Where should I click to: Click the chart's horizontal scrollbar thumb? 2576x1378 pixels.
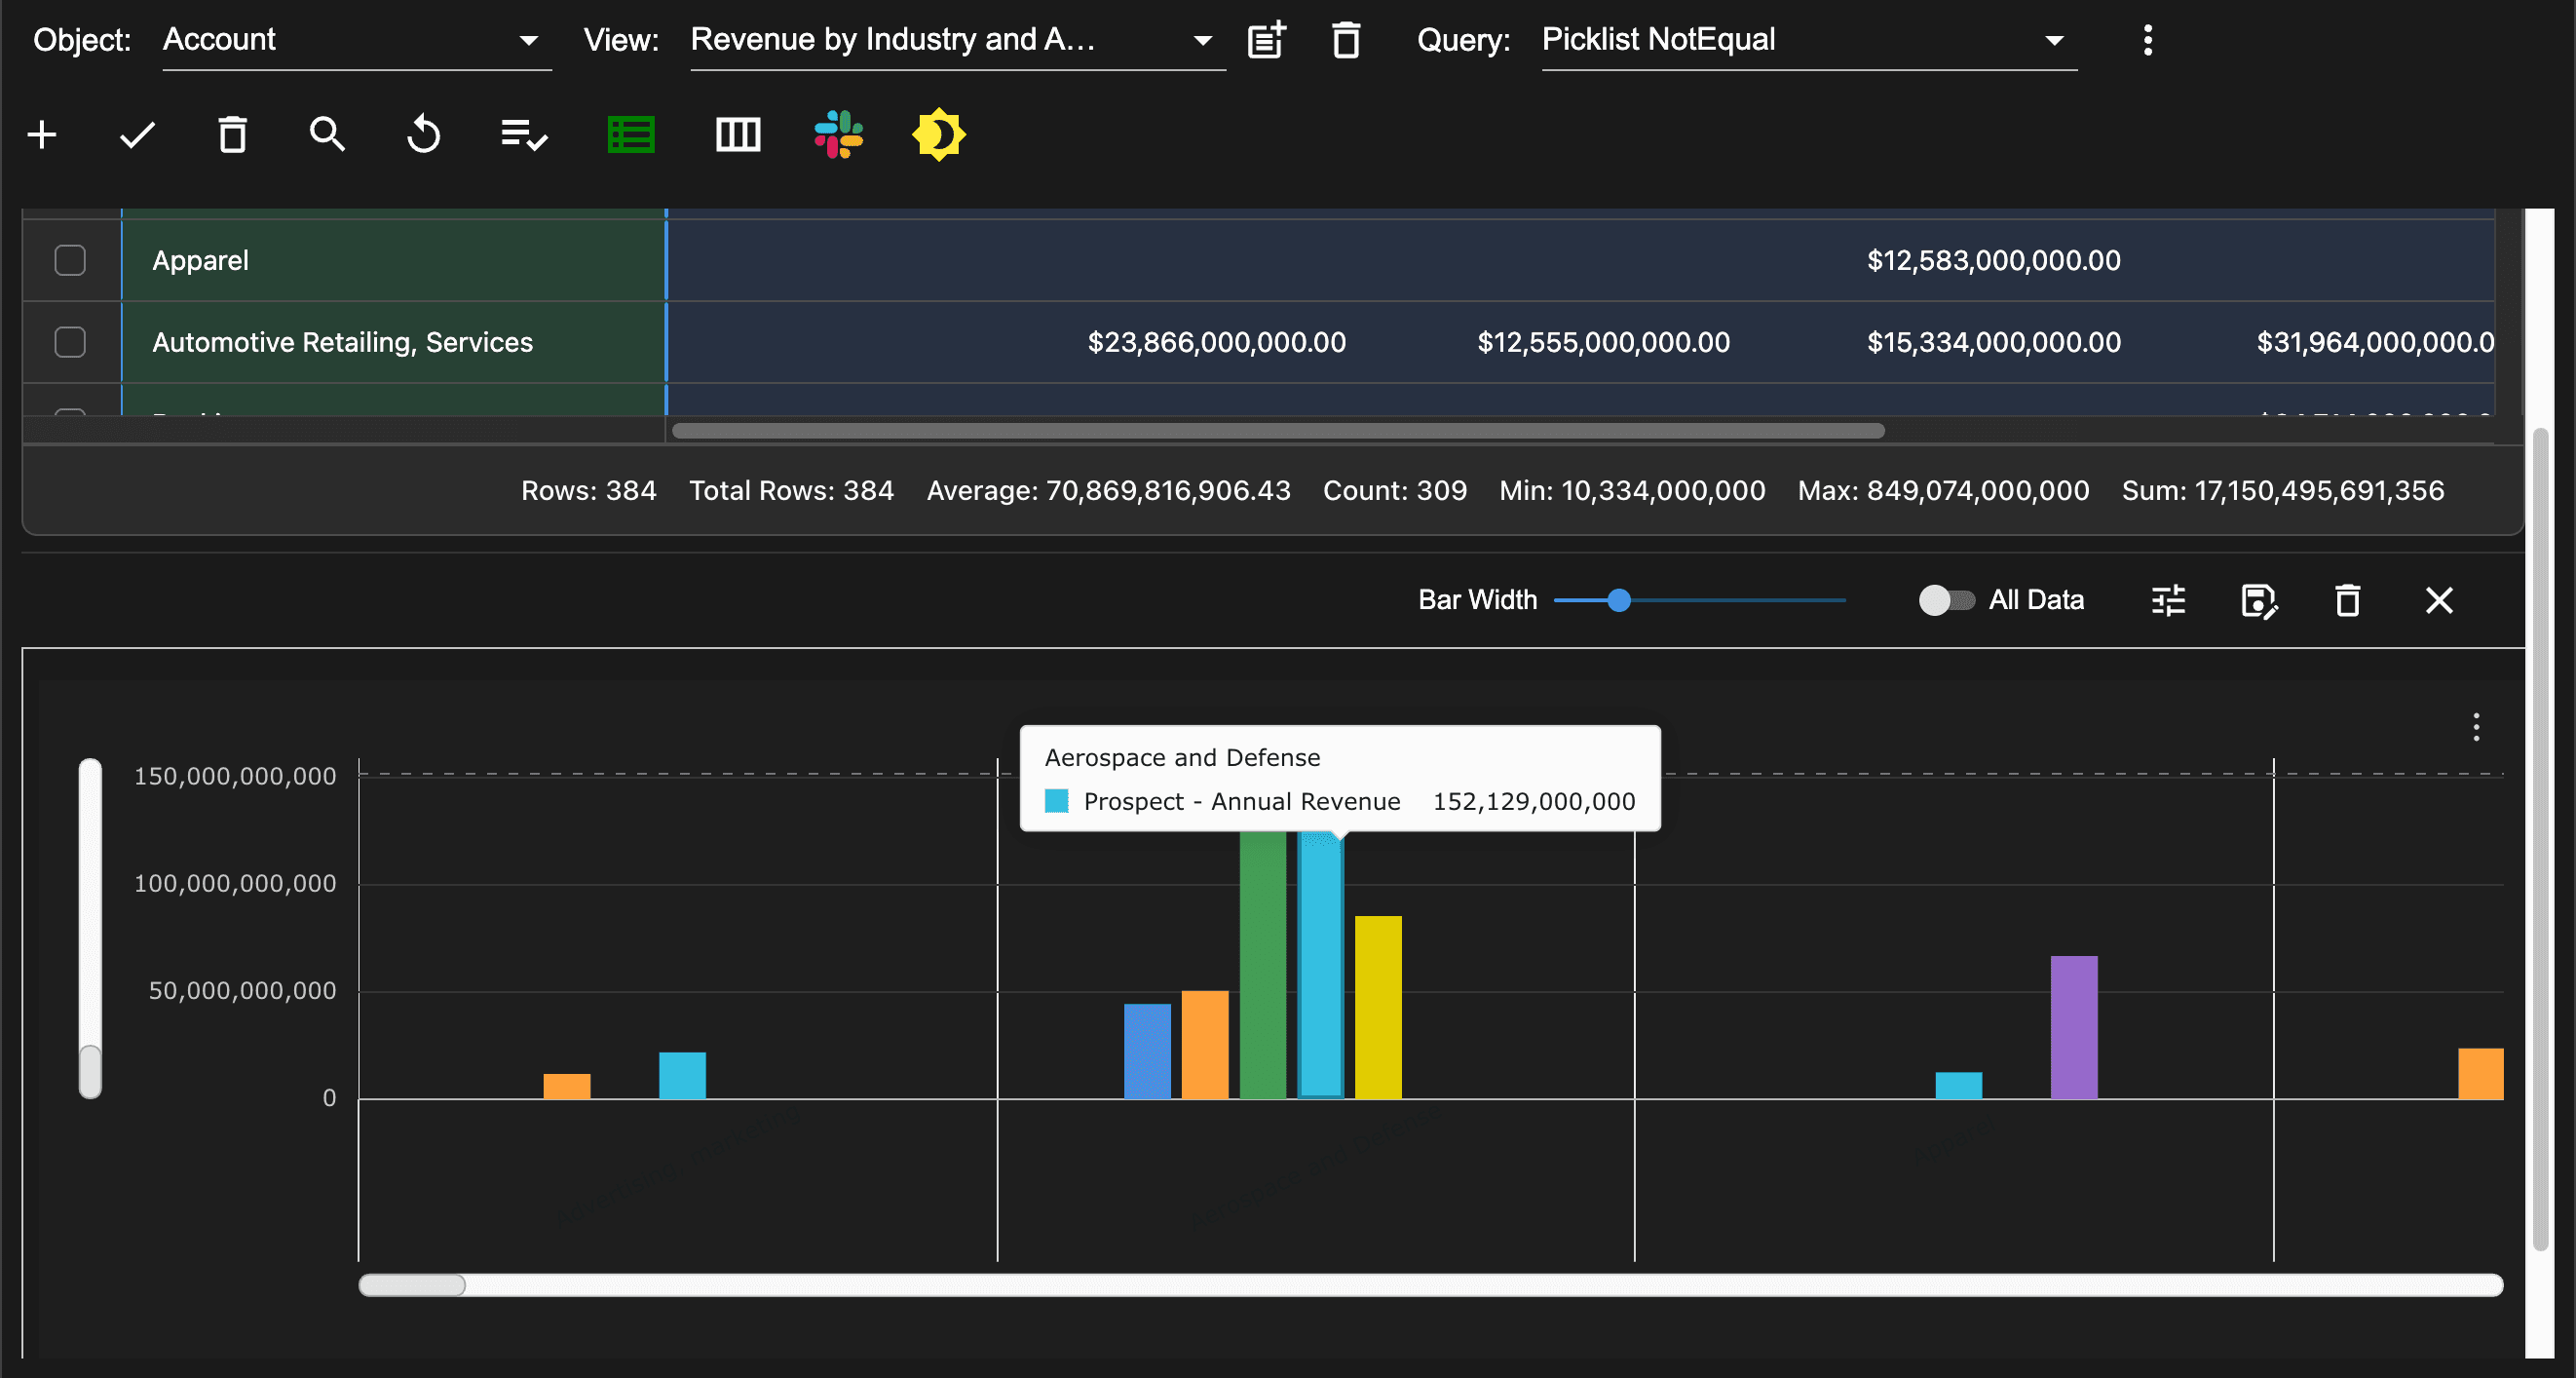(x=412, y=1285)
